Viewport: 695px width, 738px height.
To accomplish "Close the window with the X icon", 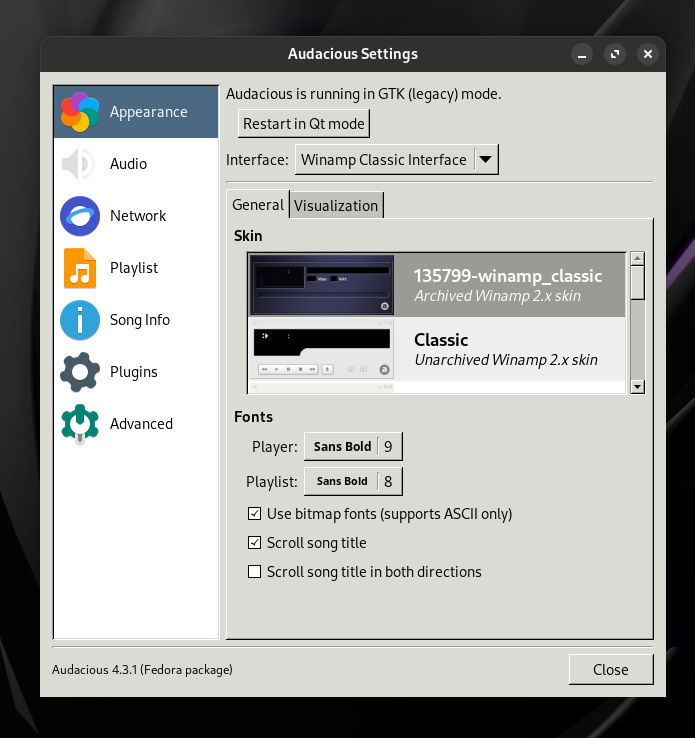I will tap(648, 54).
